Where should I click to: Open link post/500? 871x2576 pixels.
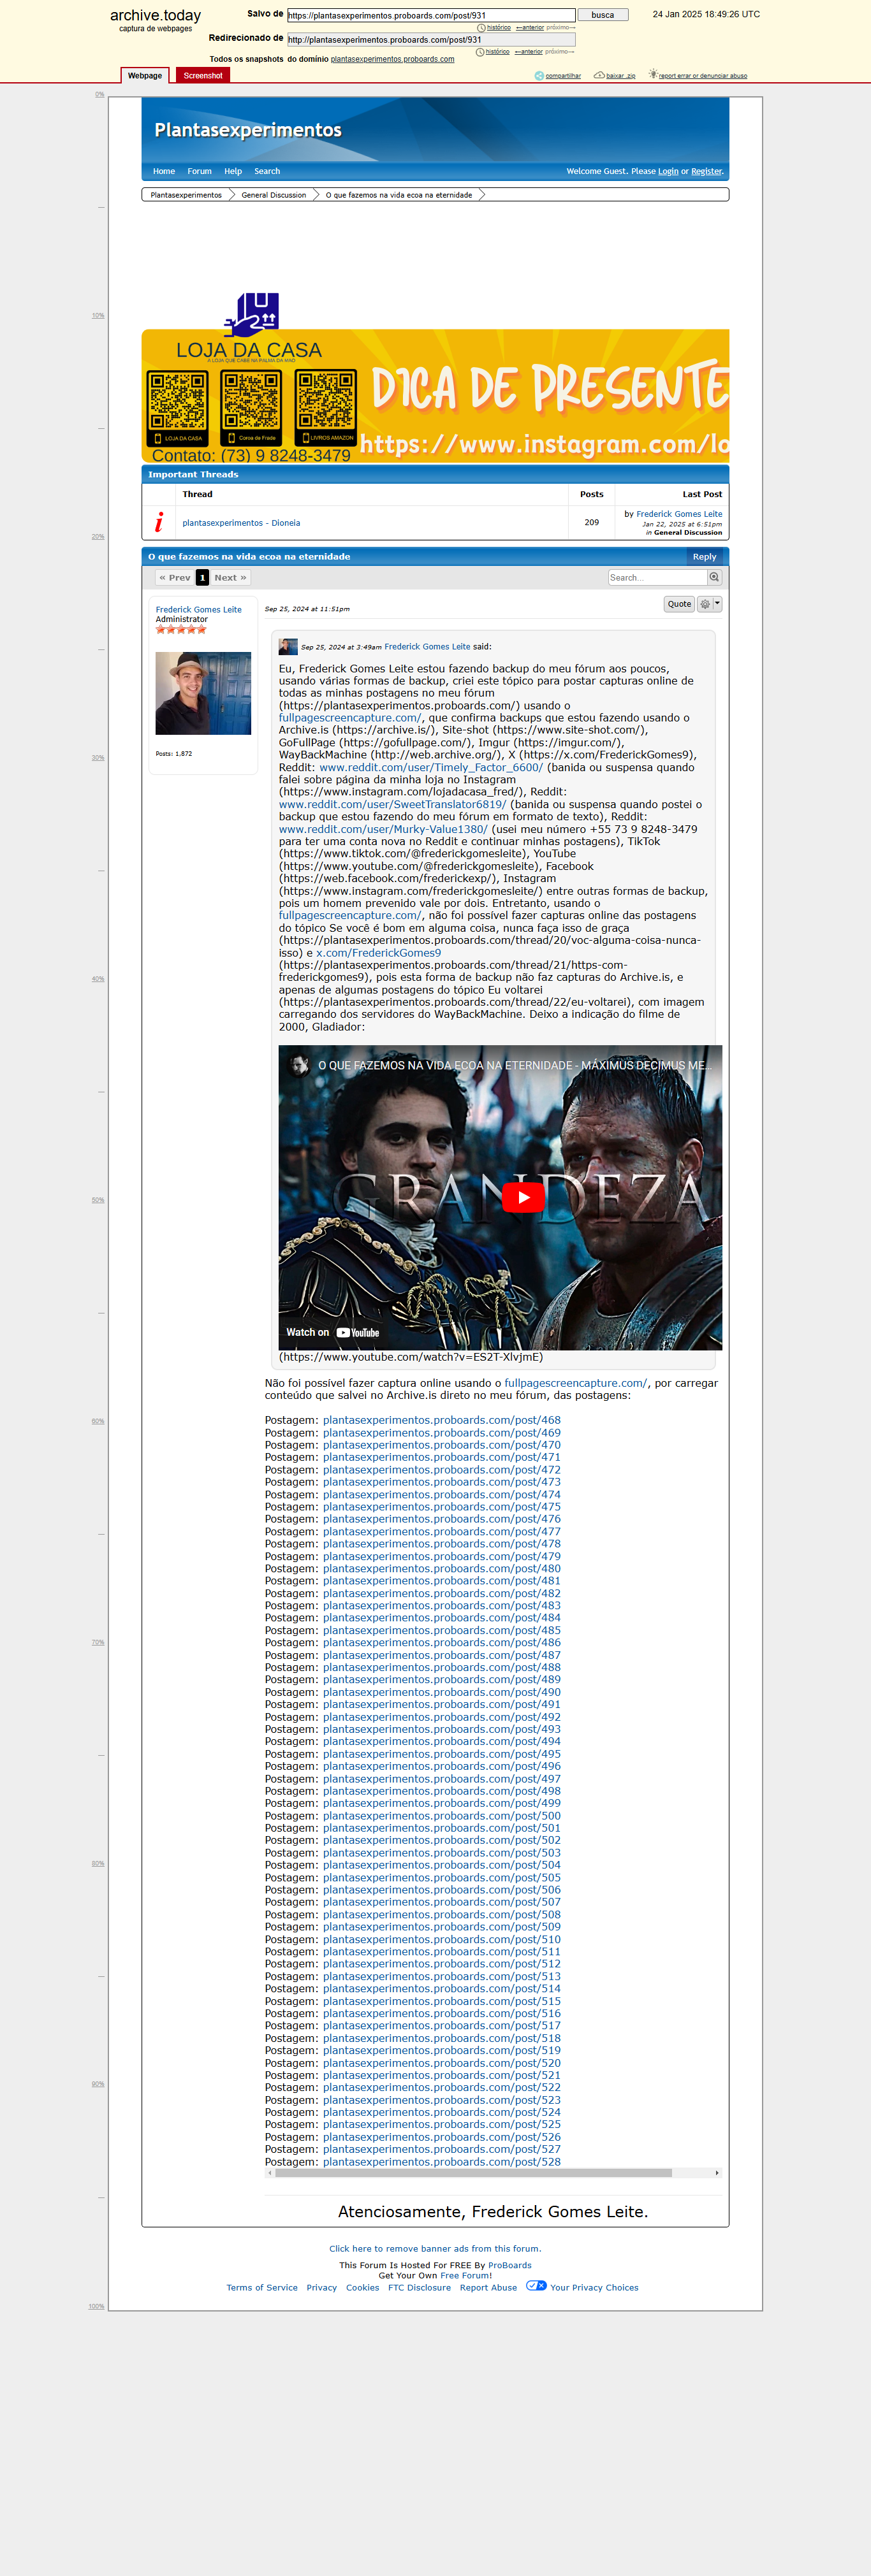442,1816
